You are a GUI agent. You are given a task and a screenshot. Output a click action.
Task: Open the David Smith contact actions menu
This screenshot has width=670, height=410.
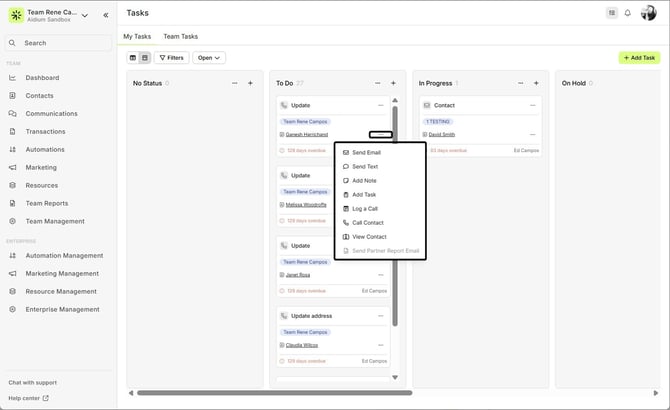[x=532, y=135]
